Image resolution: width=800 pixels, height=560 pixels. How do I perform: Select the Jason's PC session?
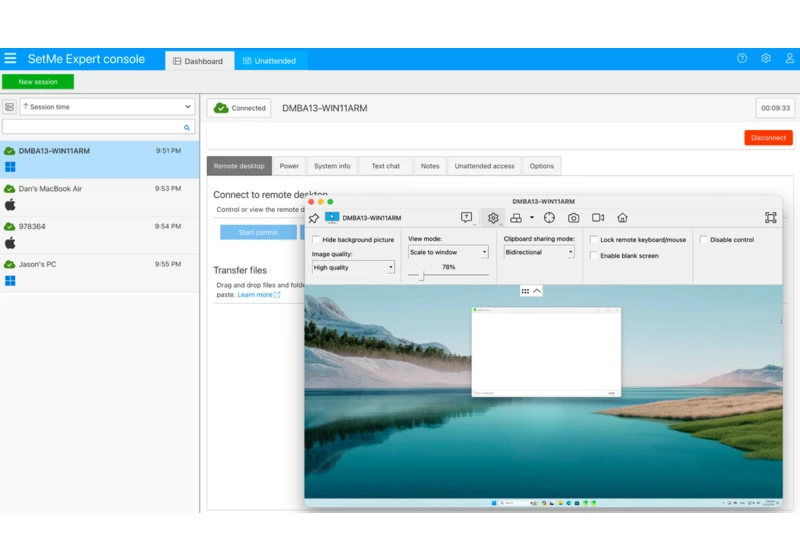[99, 273]
